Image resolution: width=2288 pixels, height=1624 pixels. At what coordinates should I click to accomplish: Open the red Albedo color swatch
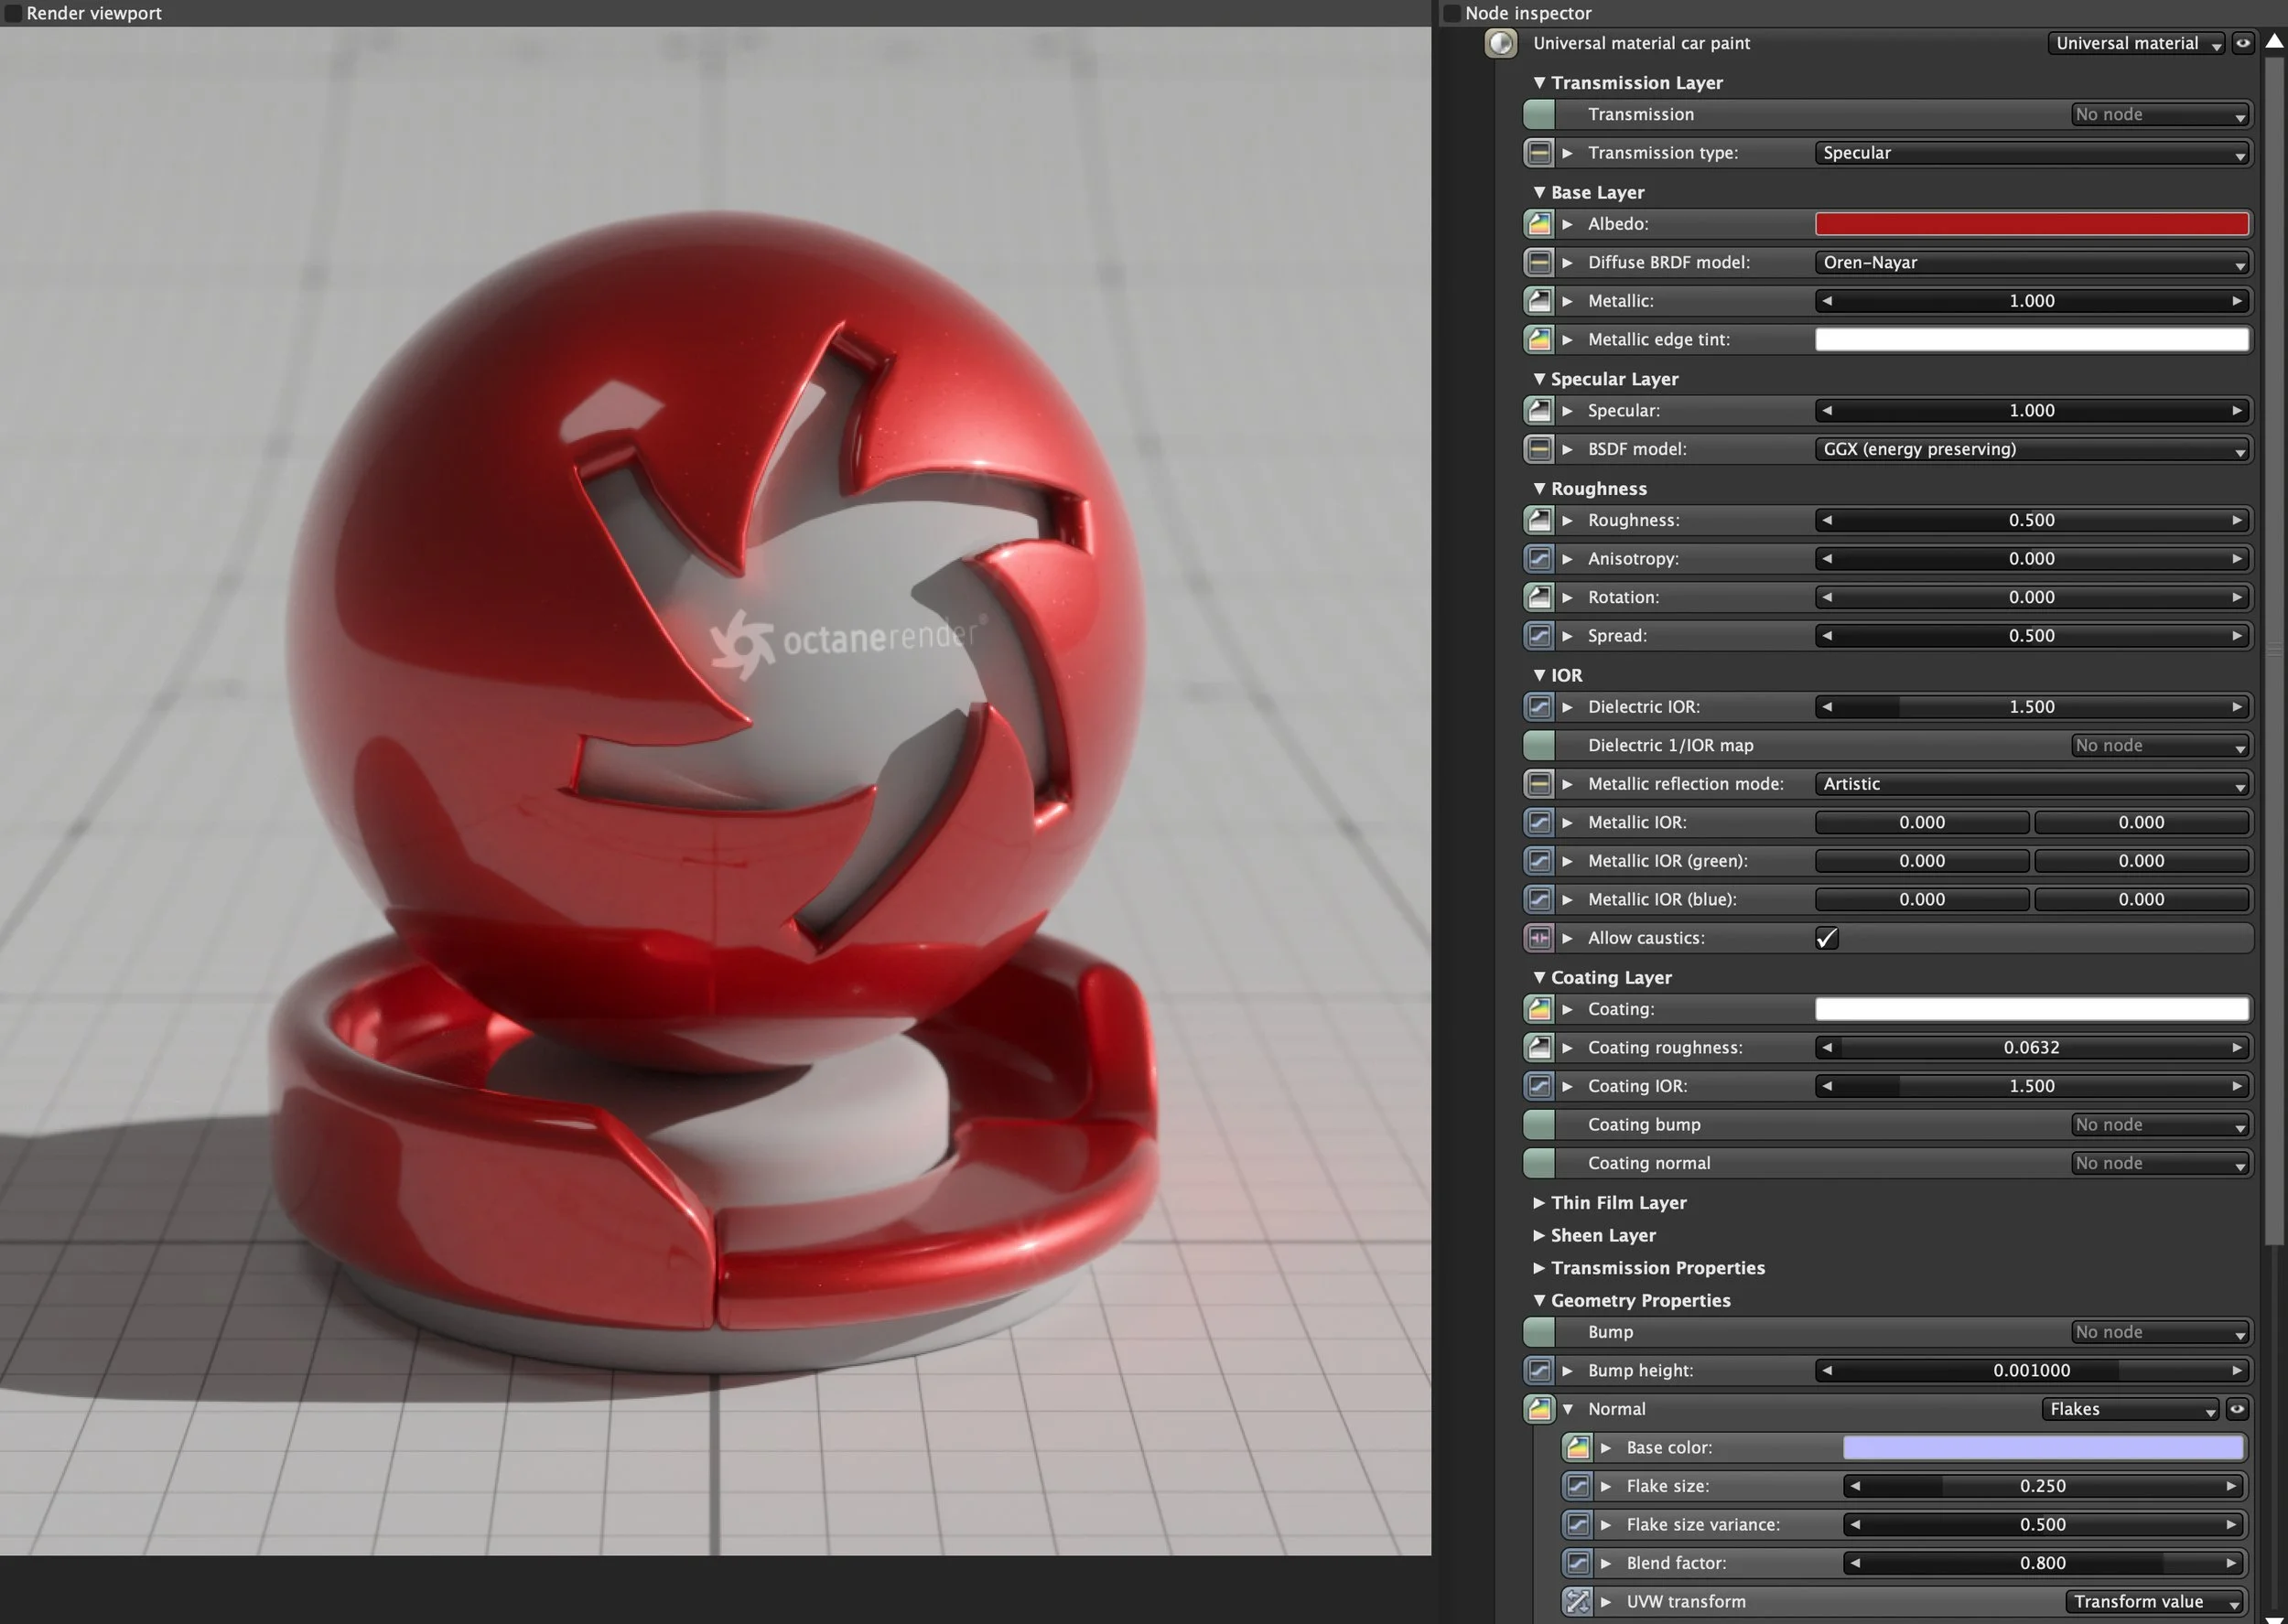pos(2030,224)
